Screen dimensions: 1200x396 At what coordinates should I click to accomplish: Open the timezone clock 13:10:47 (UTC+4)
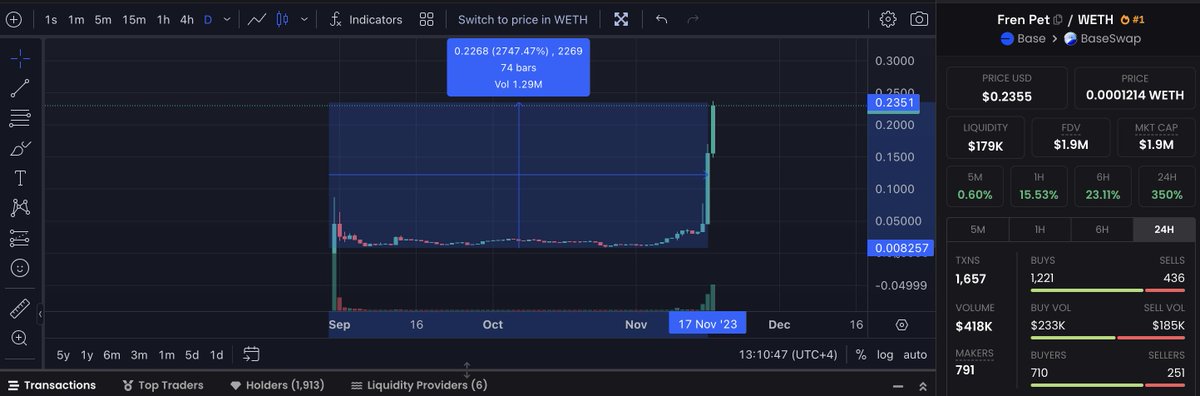click(x=789, y=354)
